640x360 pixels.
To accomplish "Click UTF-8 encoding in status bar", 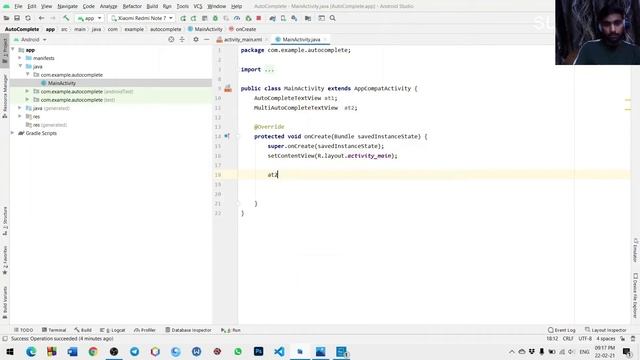I will pos(585,339).
